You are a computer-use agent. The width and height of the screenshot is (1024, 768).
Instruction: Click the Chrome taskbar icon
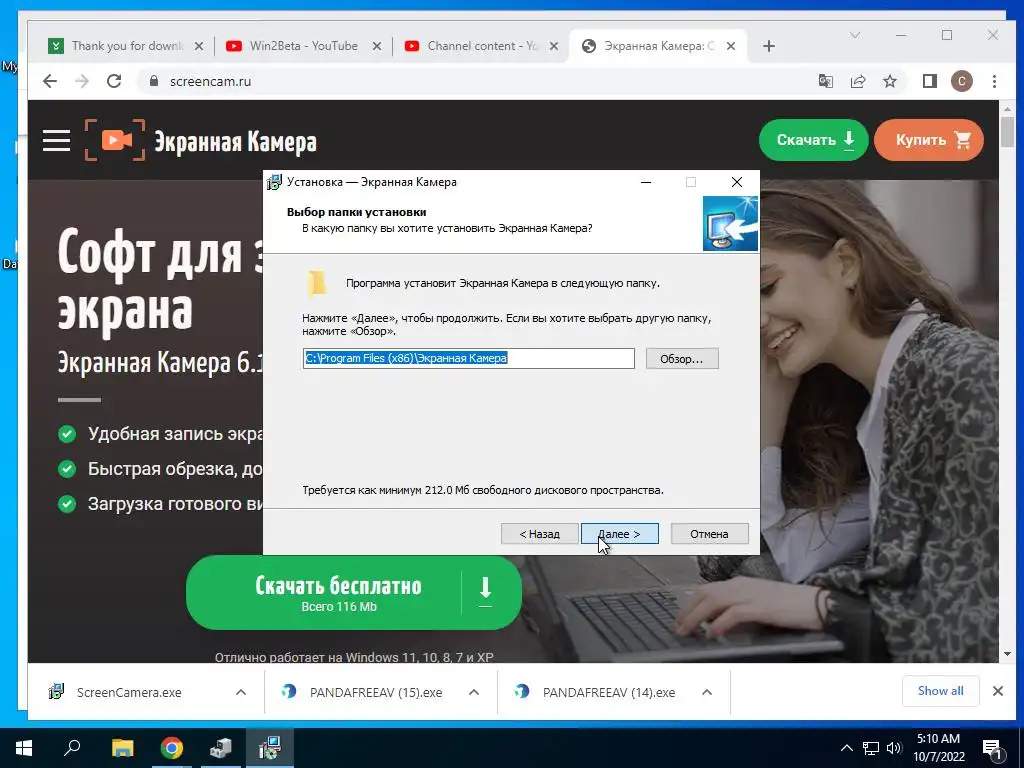coord(171,748)
